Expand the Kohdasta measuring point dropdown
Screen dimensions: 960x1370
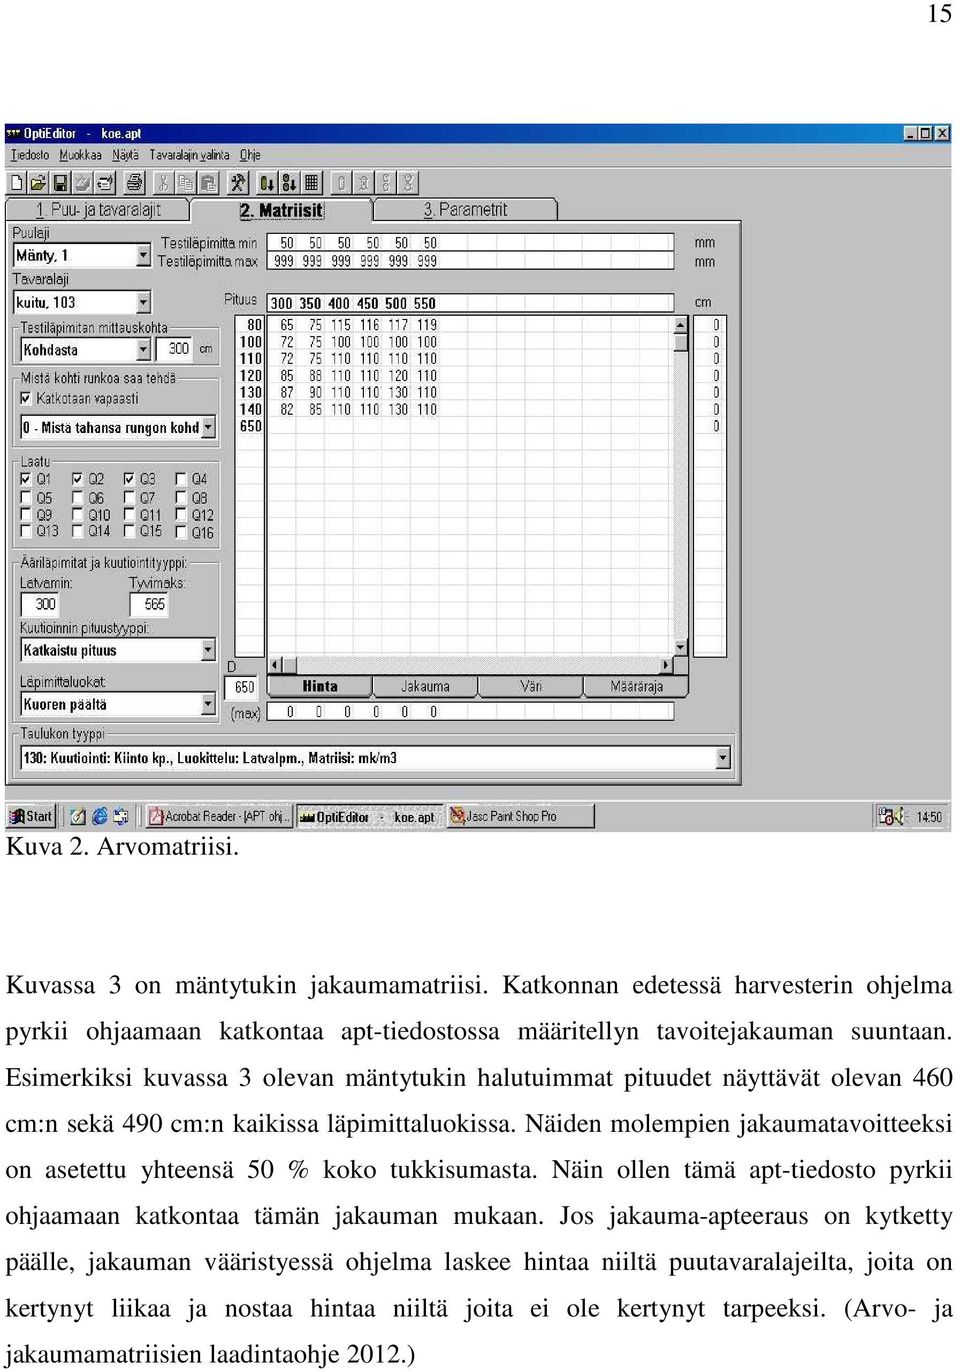(x=143, y=350)
